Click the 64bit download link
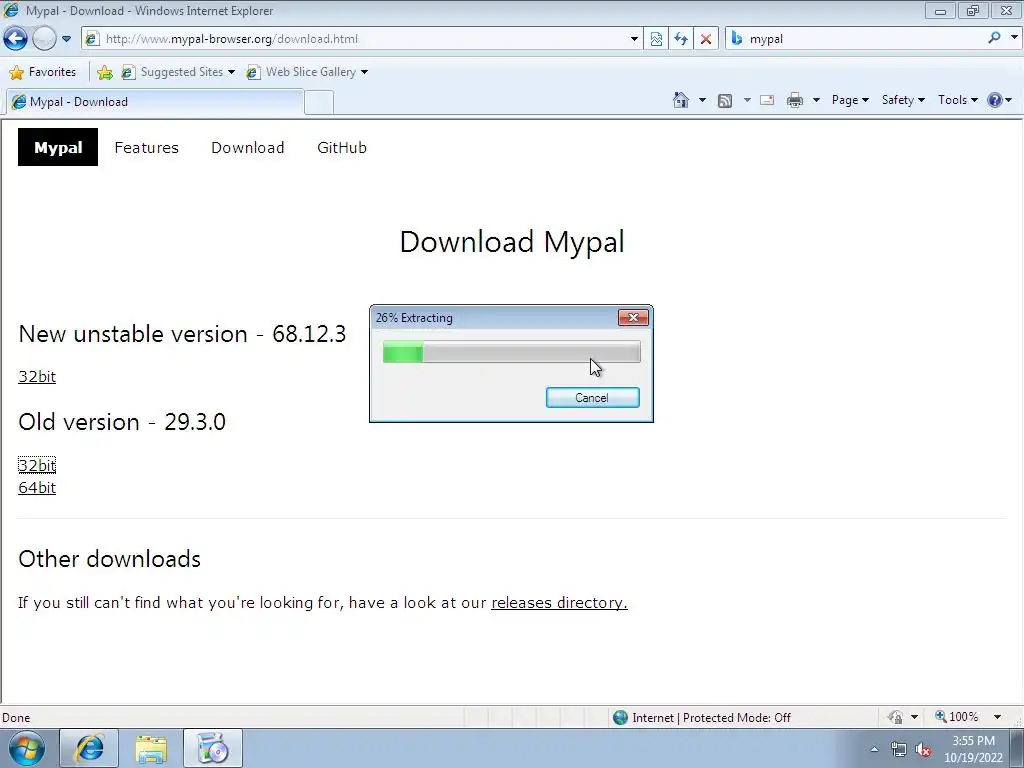 (x=37, y=488)
